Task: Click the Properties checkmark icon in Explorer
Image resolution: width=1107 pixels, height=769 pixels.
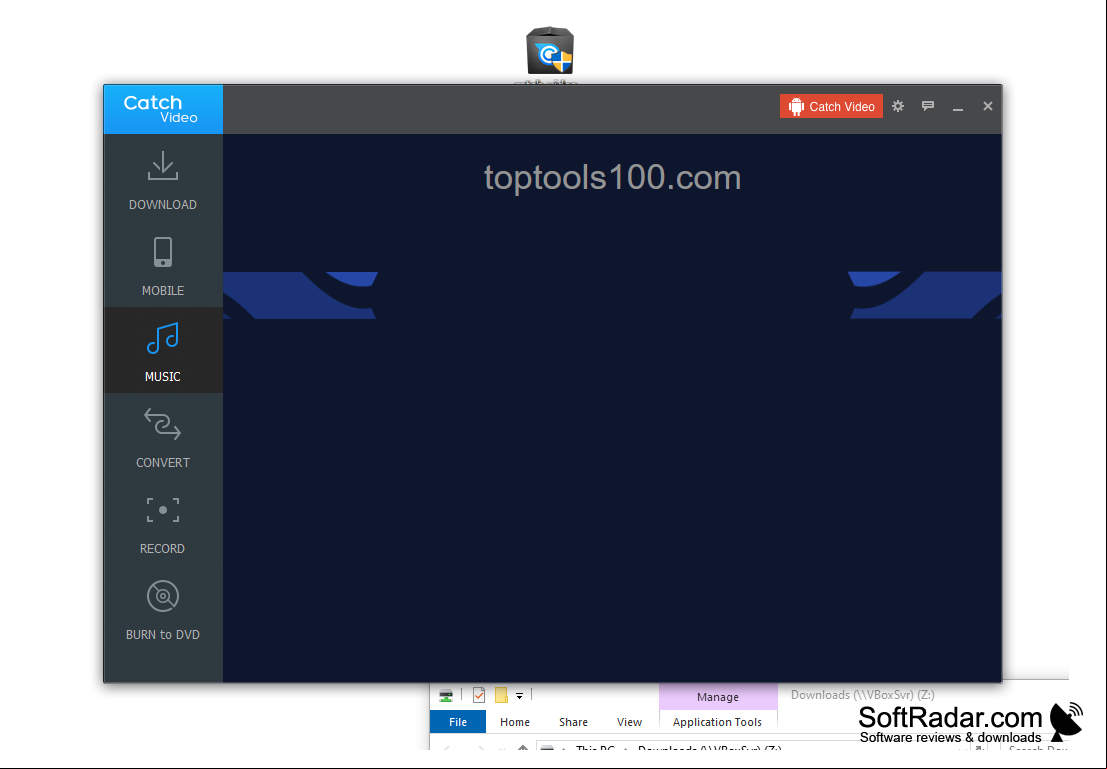Action: click(x=479, y=696)
